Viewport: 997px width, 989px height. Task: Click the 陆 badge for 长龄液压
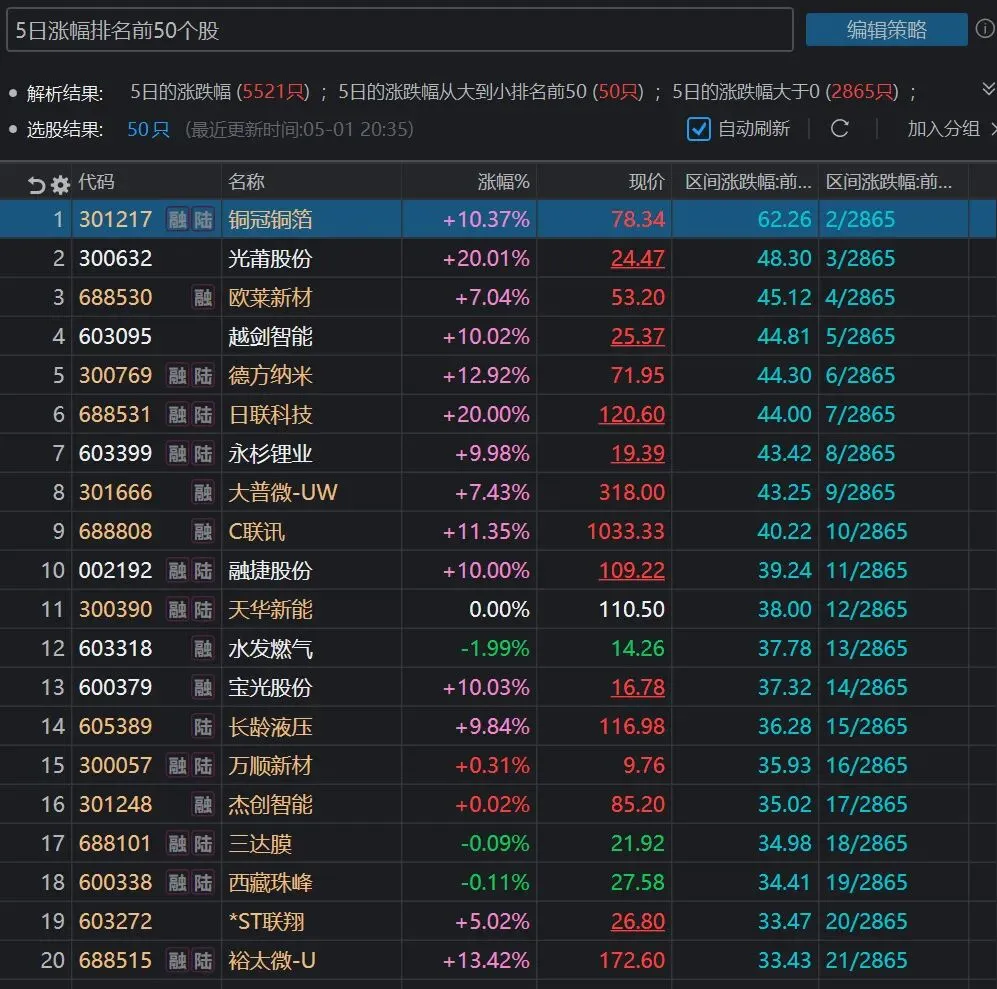[203, 726]
